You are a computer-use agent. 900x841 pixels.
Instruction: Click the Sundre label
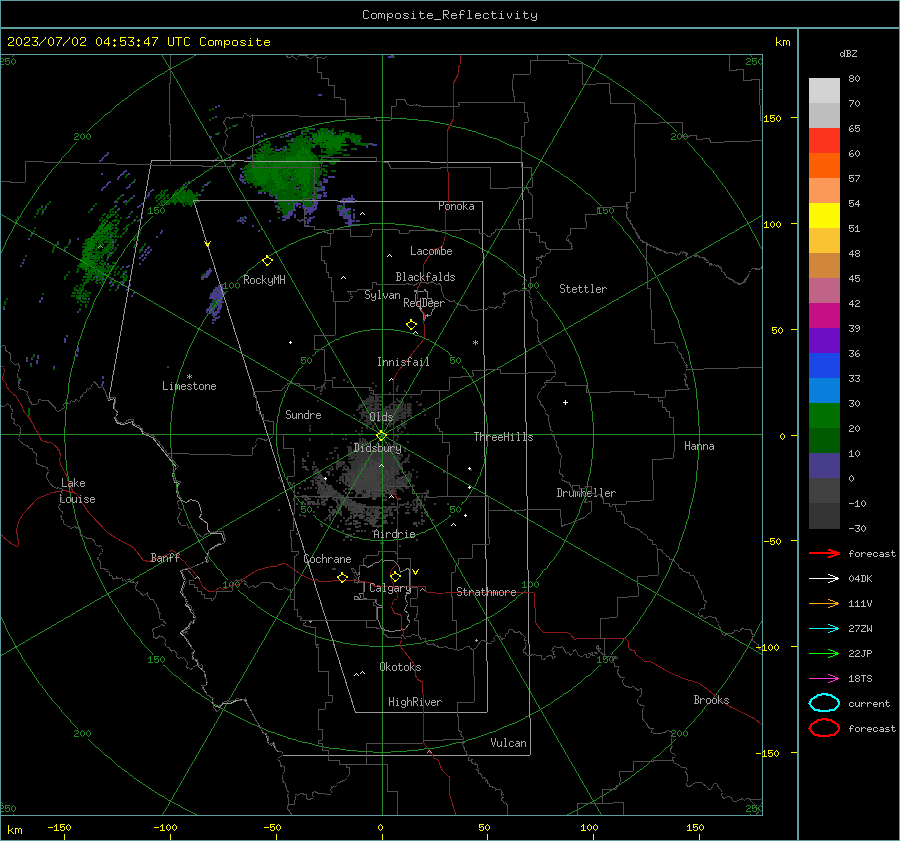[303, 414]
